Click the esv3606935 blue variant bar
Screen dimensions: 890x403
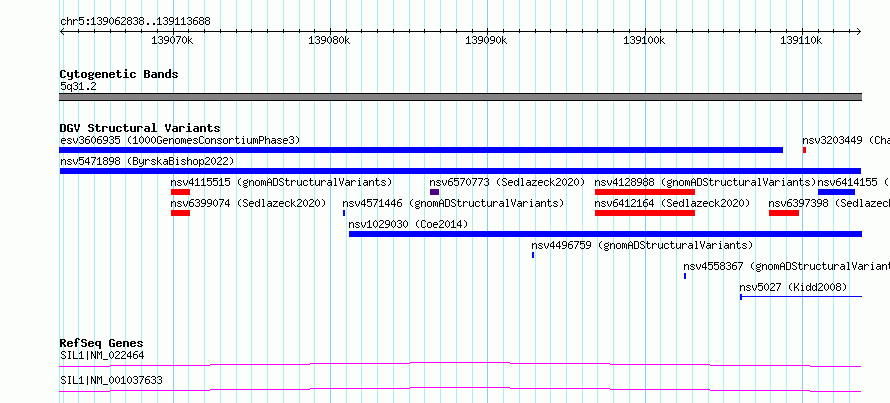pyautogui.click(x=421, y=150)
